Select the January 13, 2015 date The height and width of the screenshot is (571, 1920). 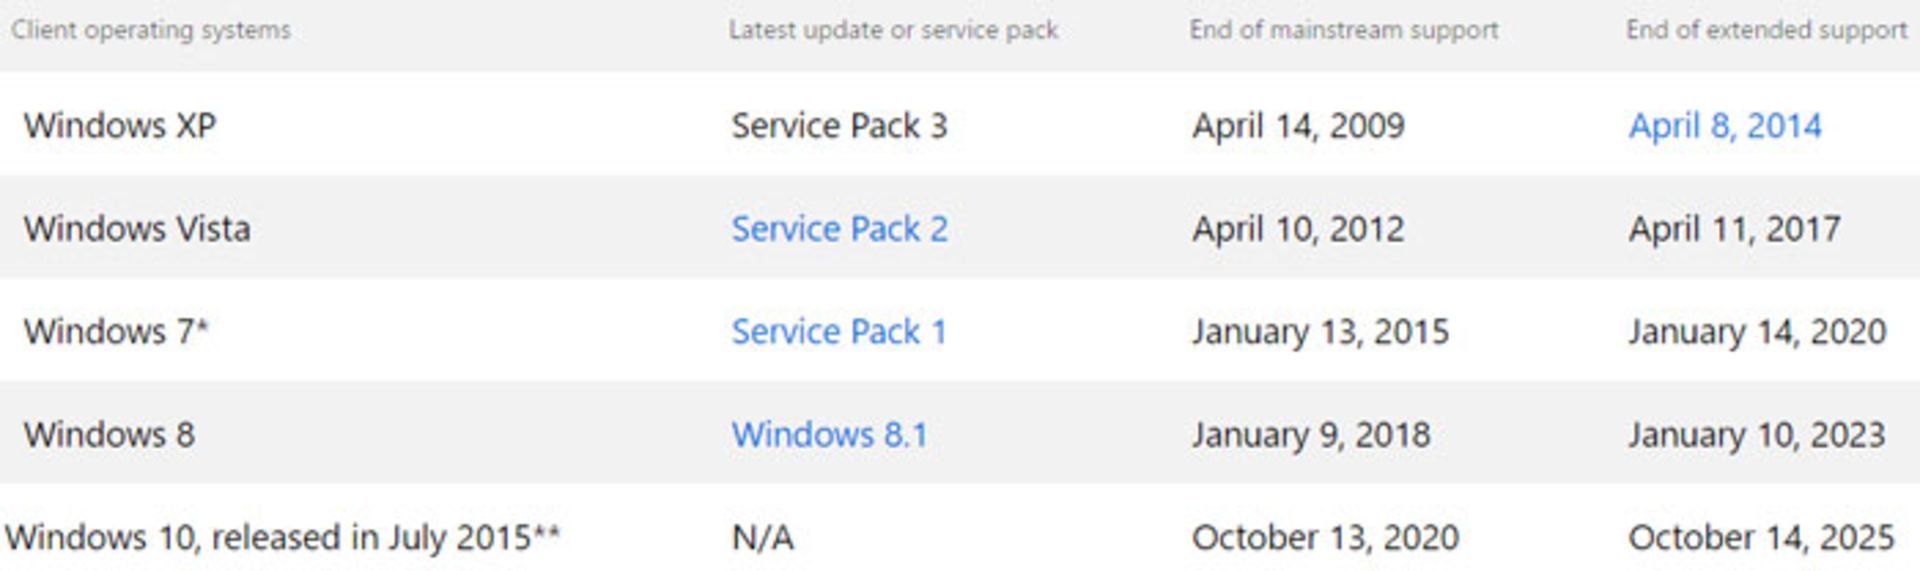point(1320,332)
